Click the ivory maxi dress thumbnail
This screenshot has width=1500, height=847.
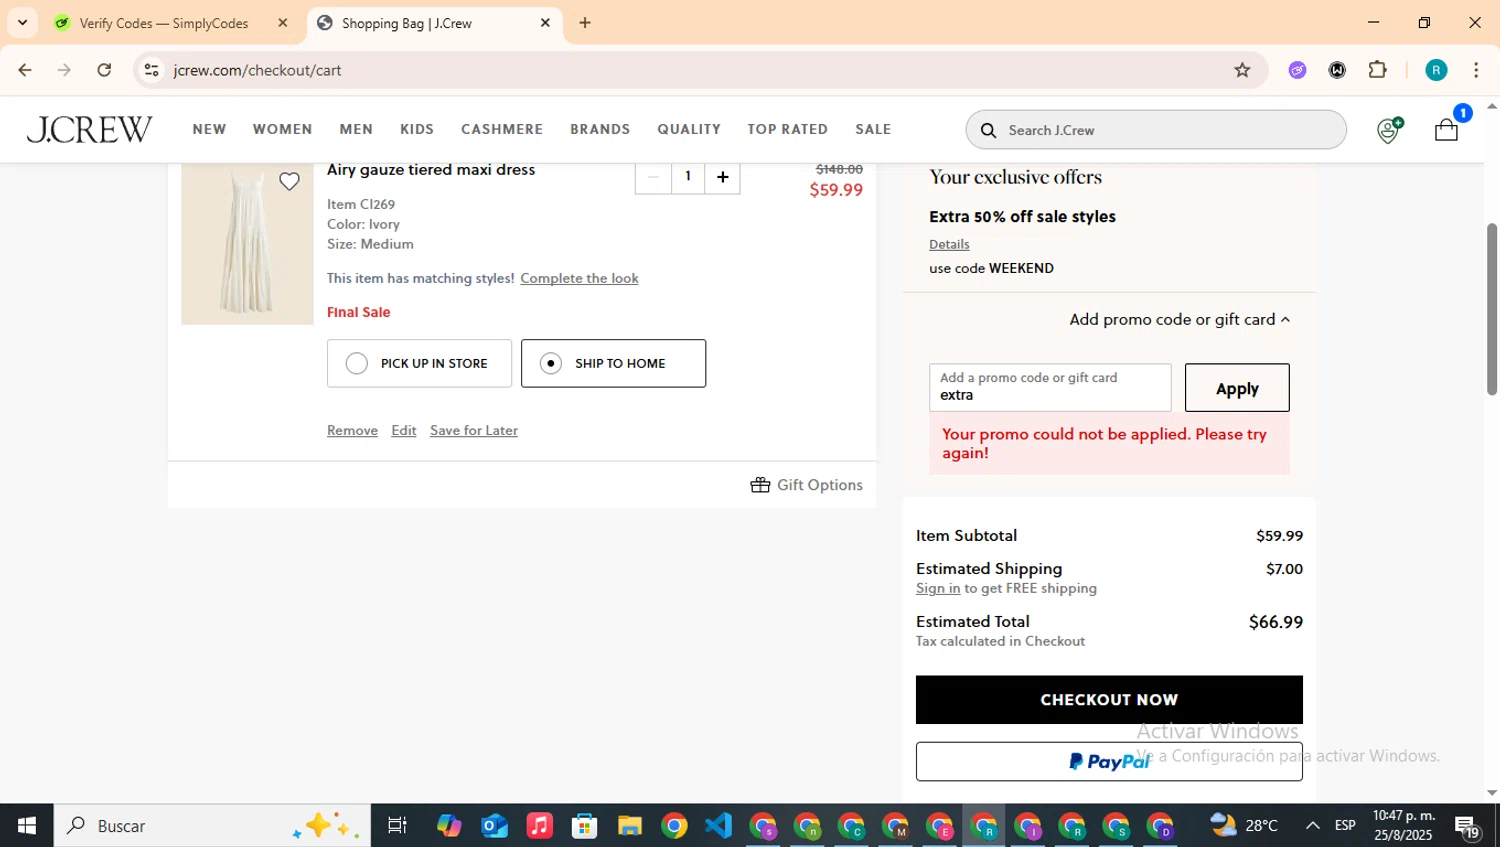[x=247, y=244]
